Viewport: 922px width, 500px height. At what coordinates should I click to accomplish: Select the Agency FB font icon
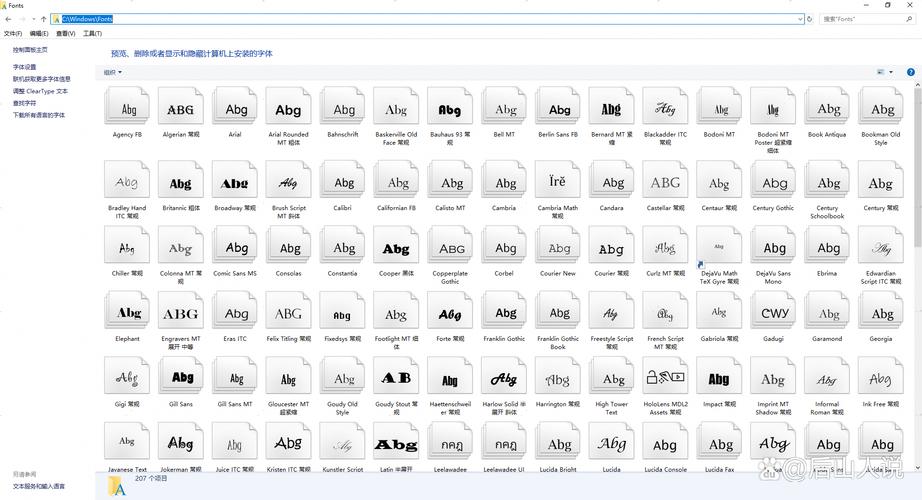click(x=127, y=106)
